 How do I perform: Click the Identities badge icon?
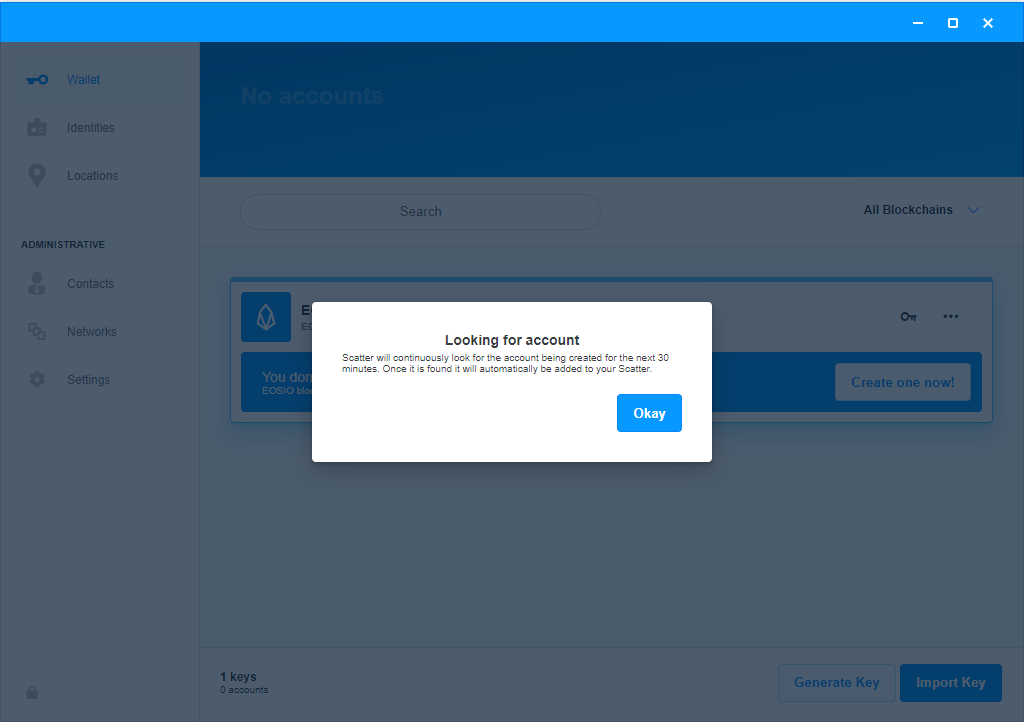(x=37, y=127)
